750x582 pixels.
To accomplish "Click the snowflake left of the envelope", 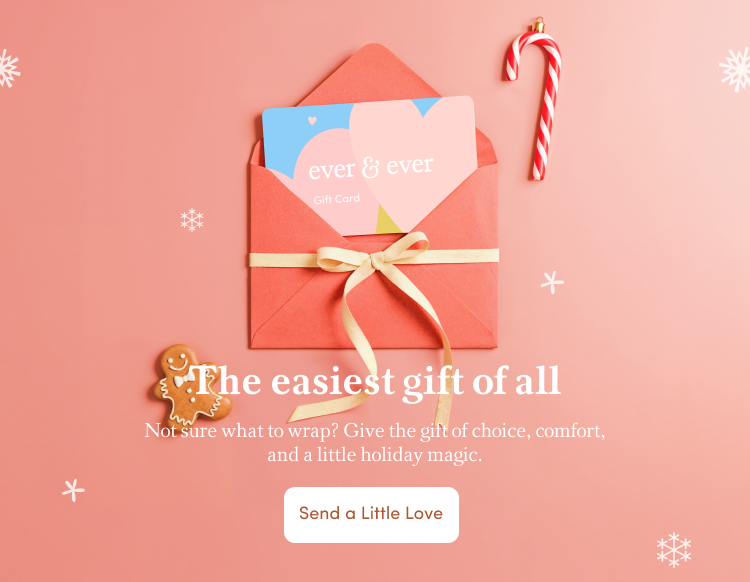I will [x=192, y=220].
